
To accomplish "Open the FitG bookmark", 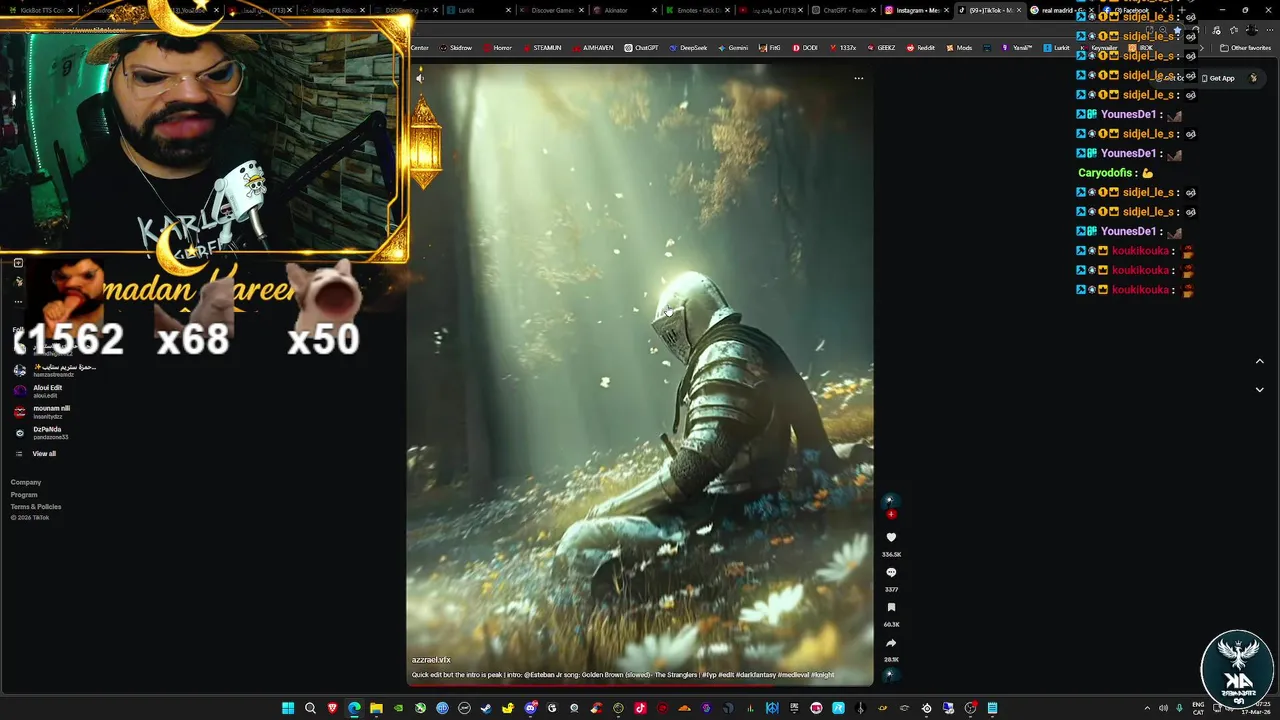I will click(770, 47).
